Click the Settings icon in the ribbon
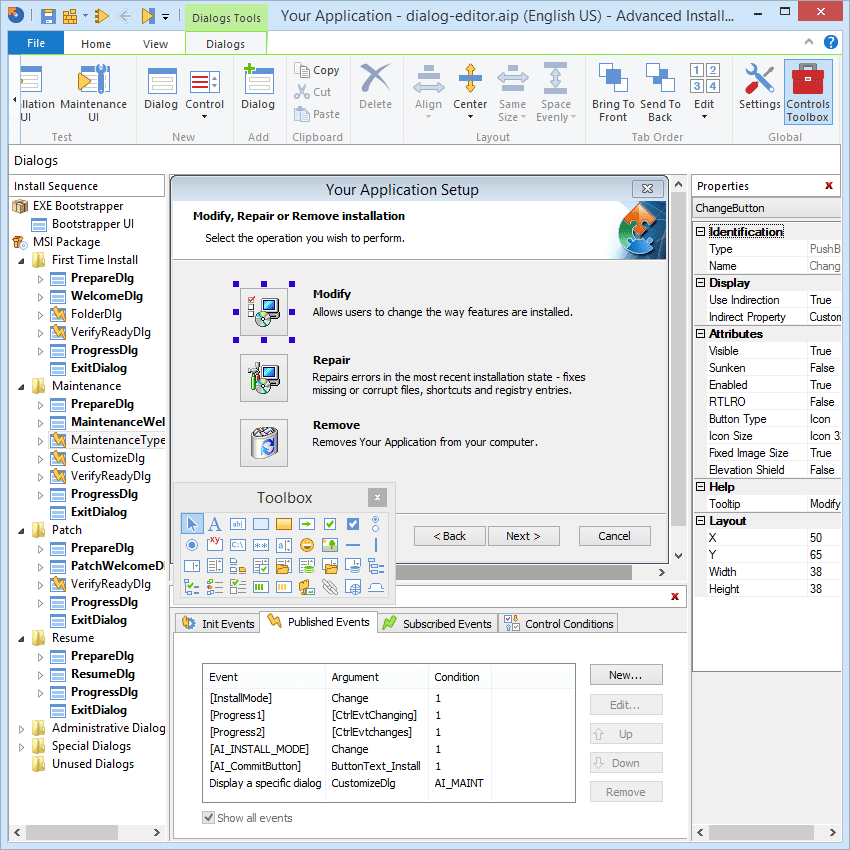Viewport: 850px width, 850px height. tap(759, 90)
